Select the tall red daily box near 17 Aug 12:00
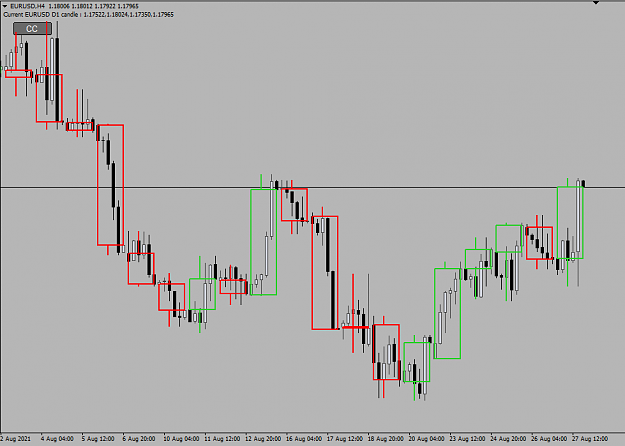The height and width of the screenshot is (446, 625). (x=325, y=273)
